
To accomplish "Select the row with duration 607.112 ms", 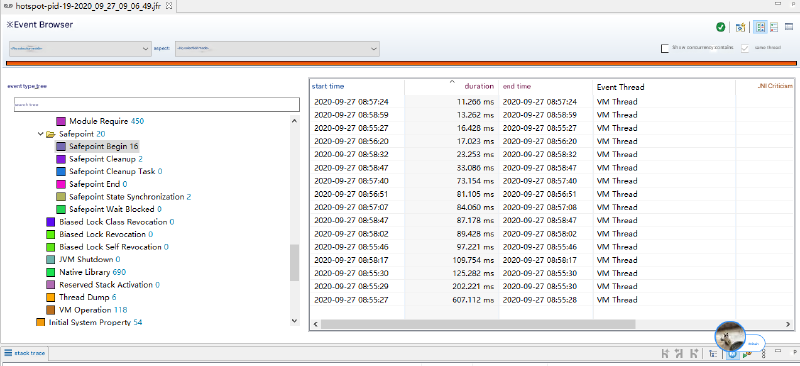I will point(552,300).
